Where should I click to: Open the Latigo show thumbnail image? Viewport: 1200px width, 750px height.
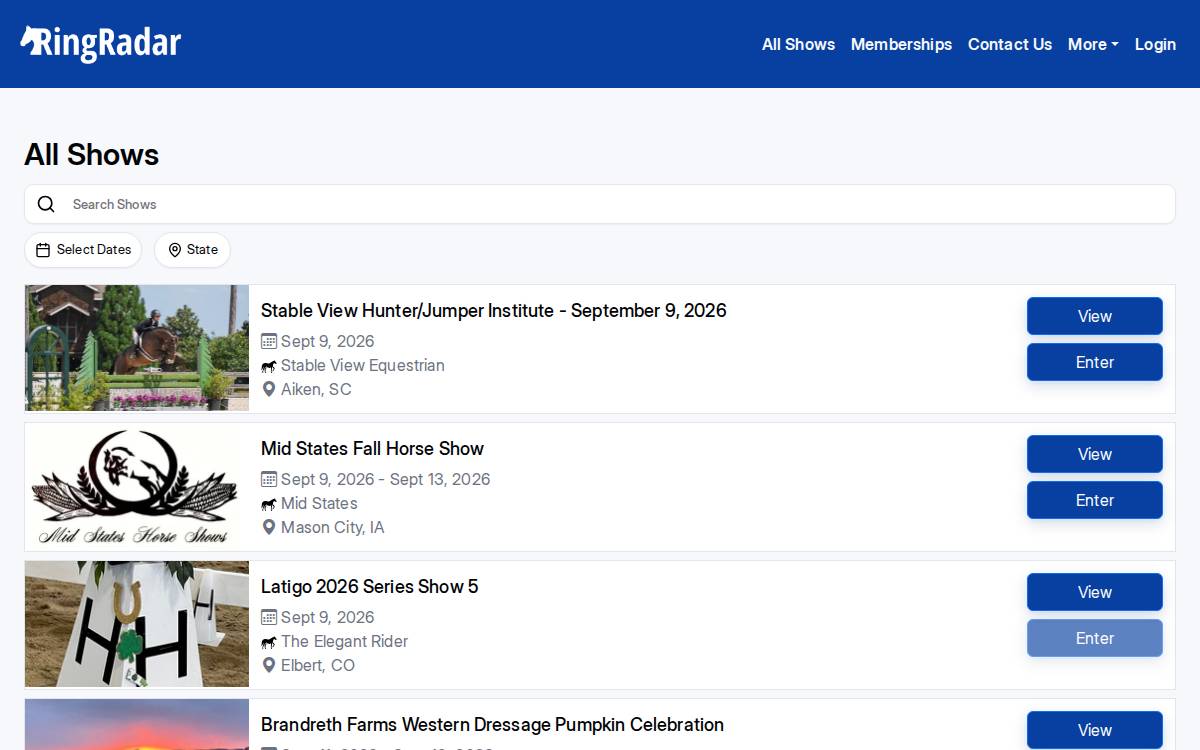coord(137,624)
